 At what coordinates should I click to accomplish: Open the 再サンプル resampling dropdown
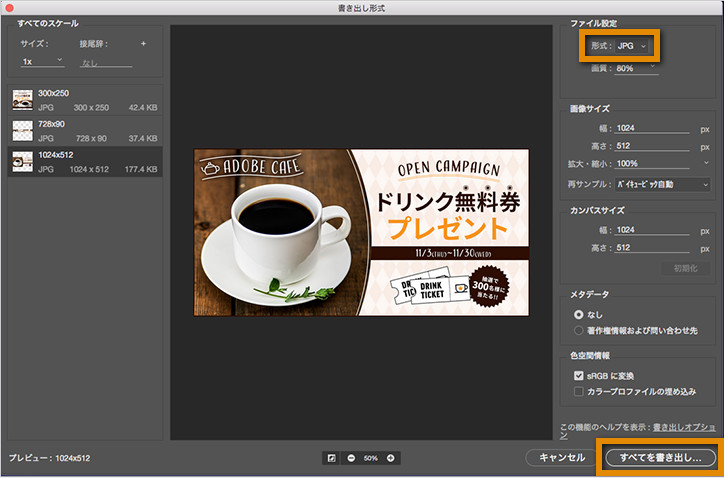pyautogui.click(x=662, y=185)
